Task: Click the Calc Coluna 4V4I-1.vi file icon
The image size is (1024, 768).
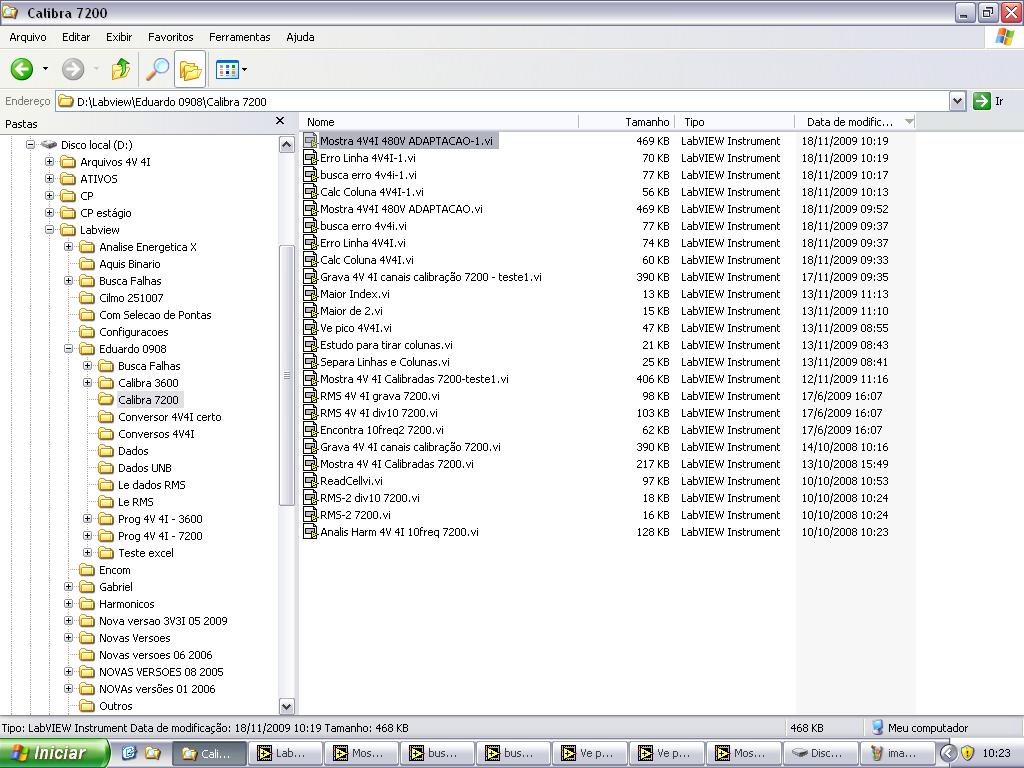Action: (310, 192)
